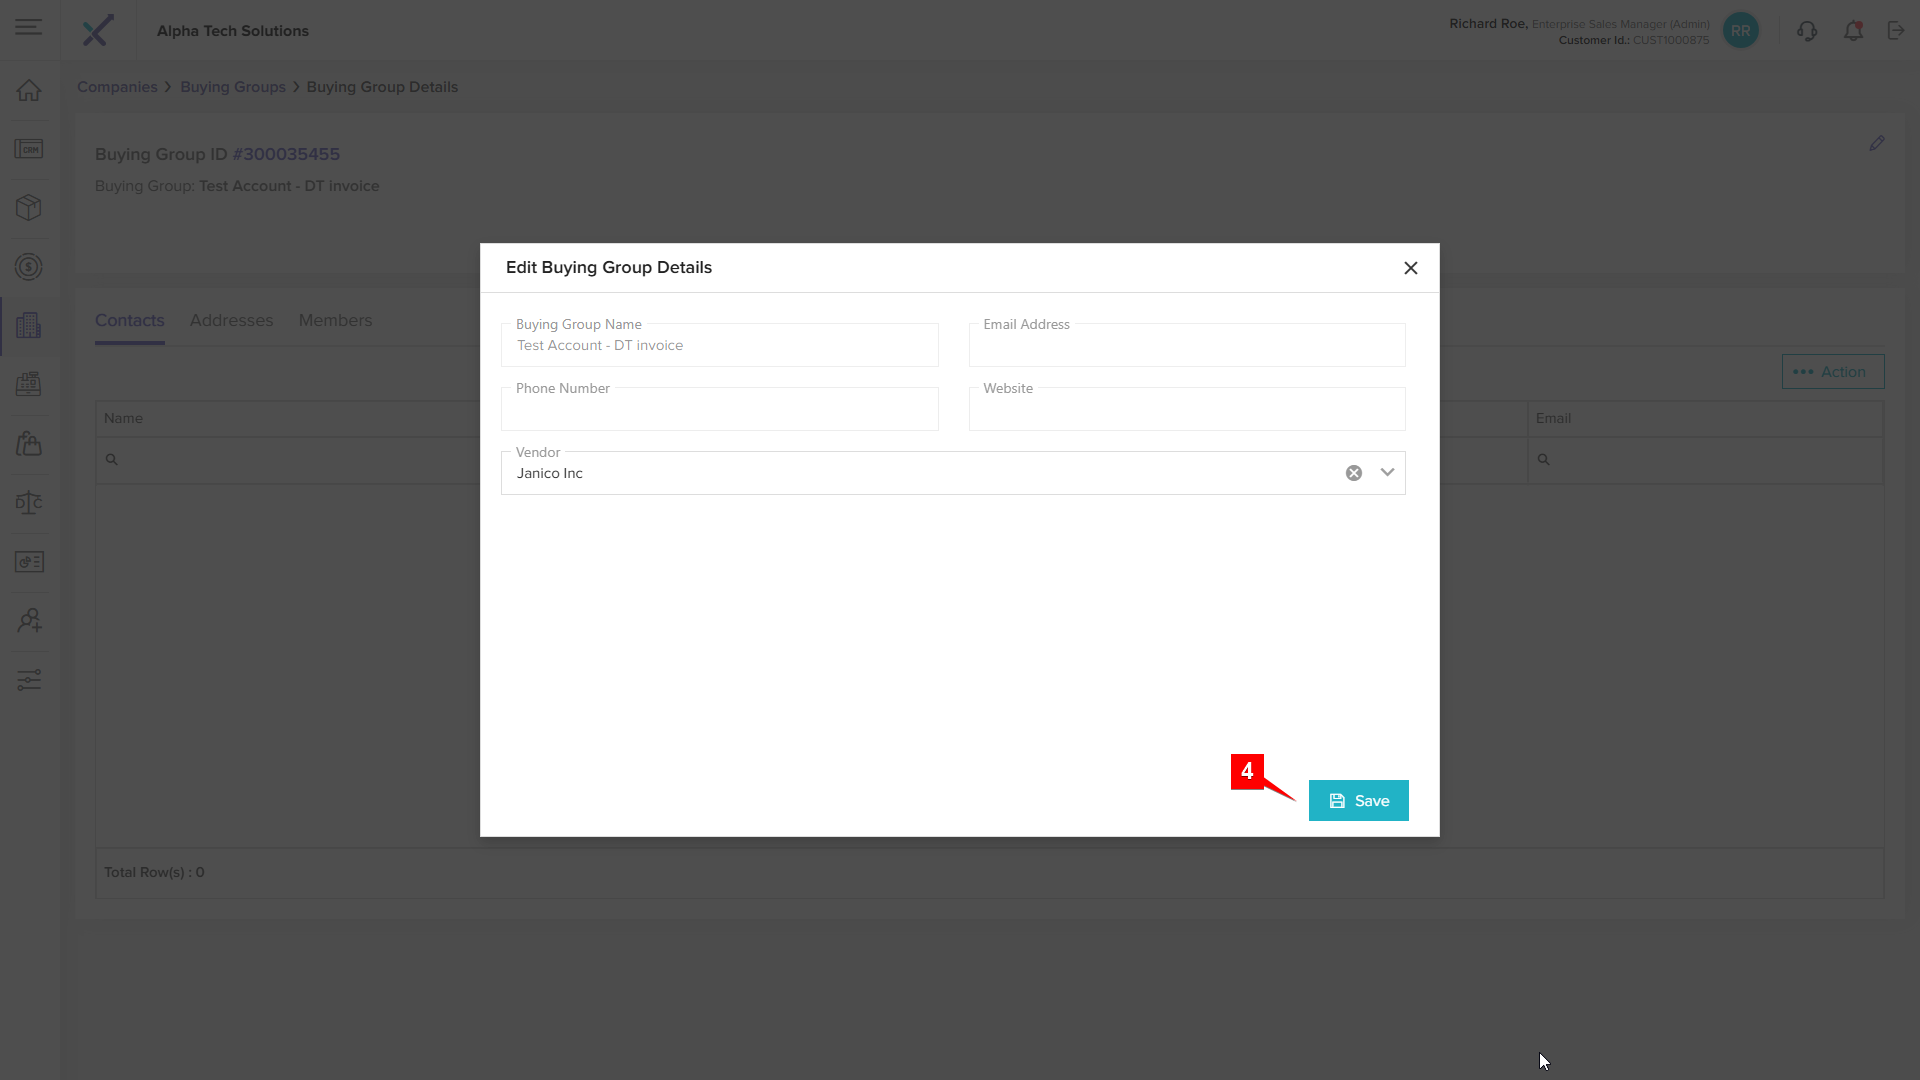This screenshot has height=1080, width=1920.
Task: Click the Save button in dialog
Action: tap(1358, 800)
